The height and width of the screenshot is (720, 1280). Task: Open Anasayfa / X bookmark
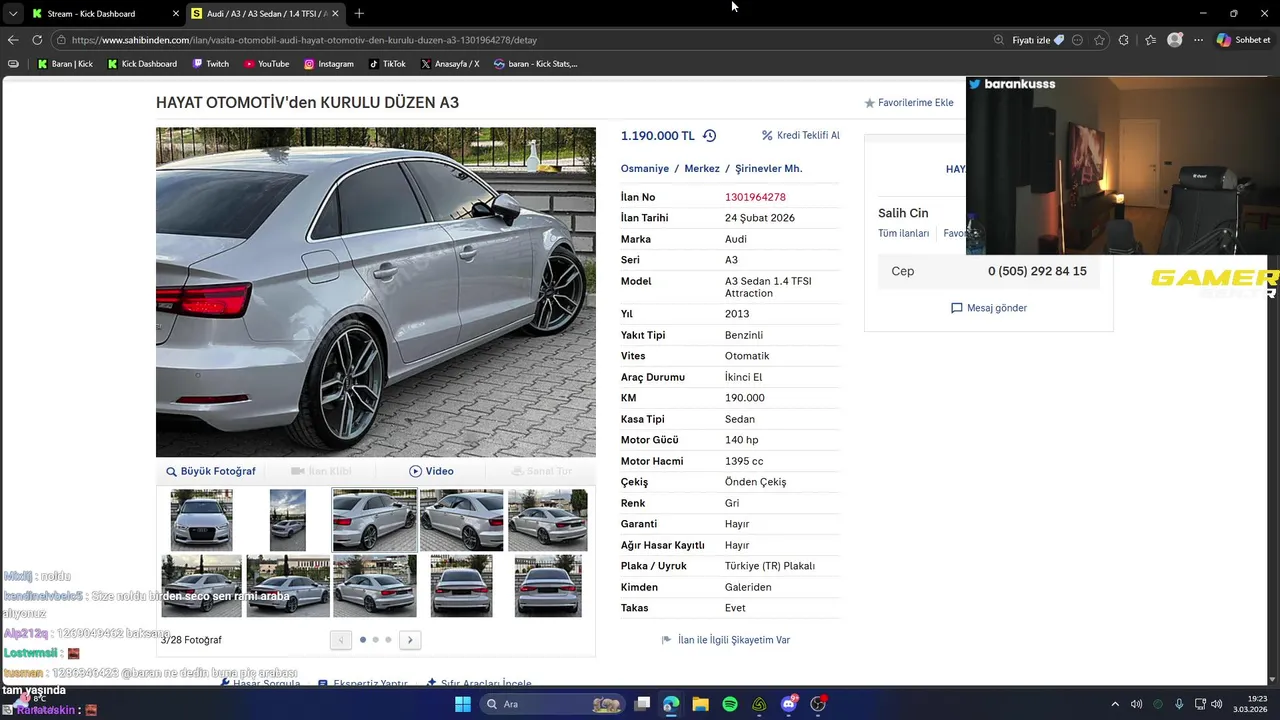pos(450,64)
